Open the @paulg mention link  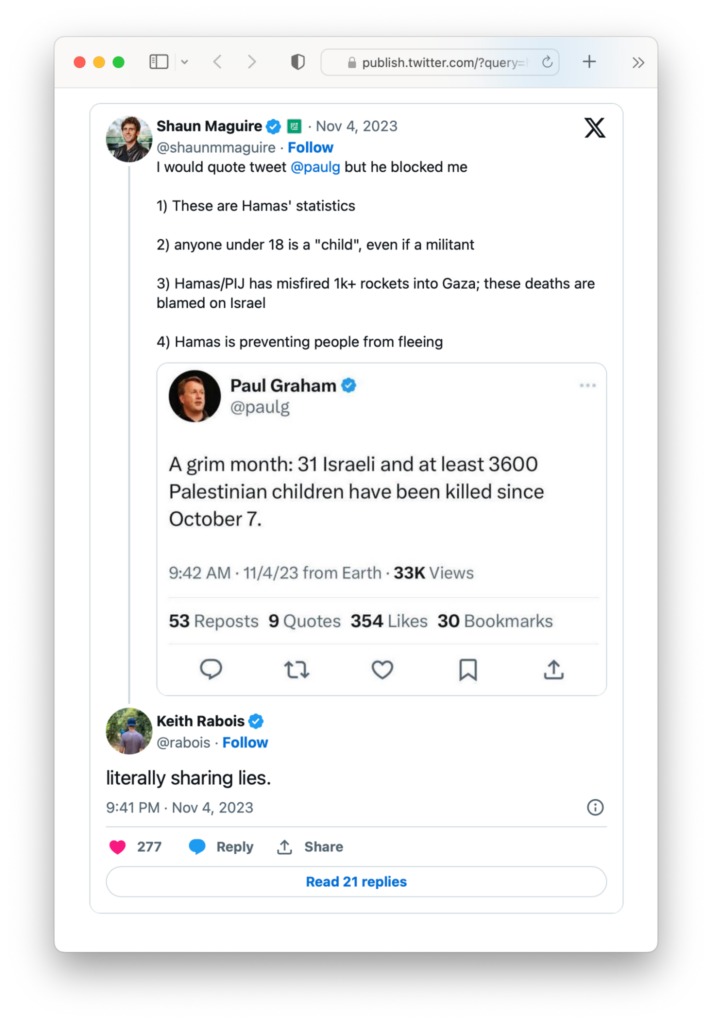pos(316,167)
